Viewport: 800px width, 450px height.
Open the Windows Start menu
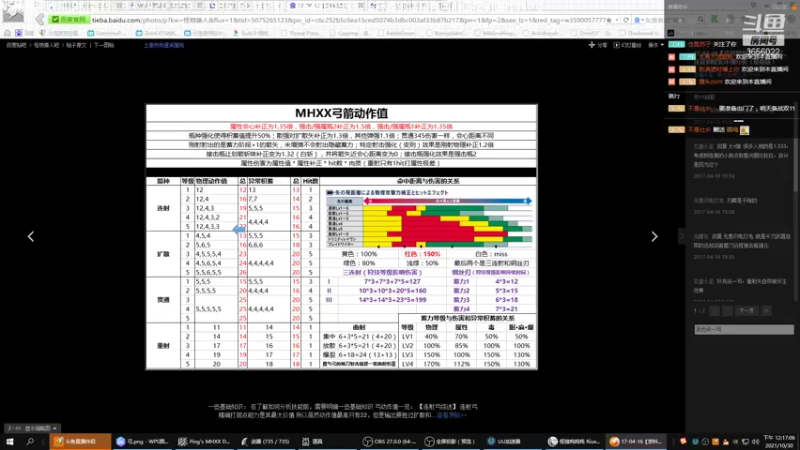tap(10, 441)
